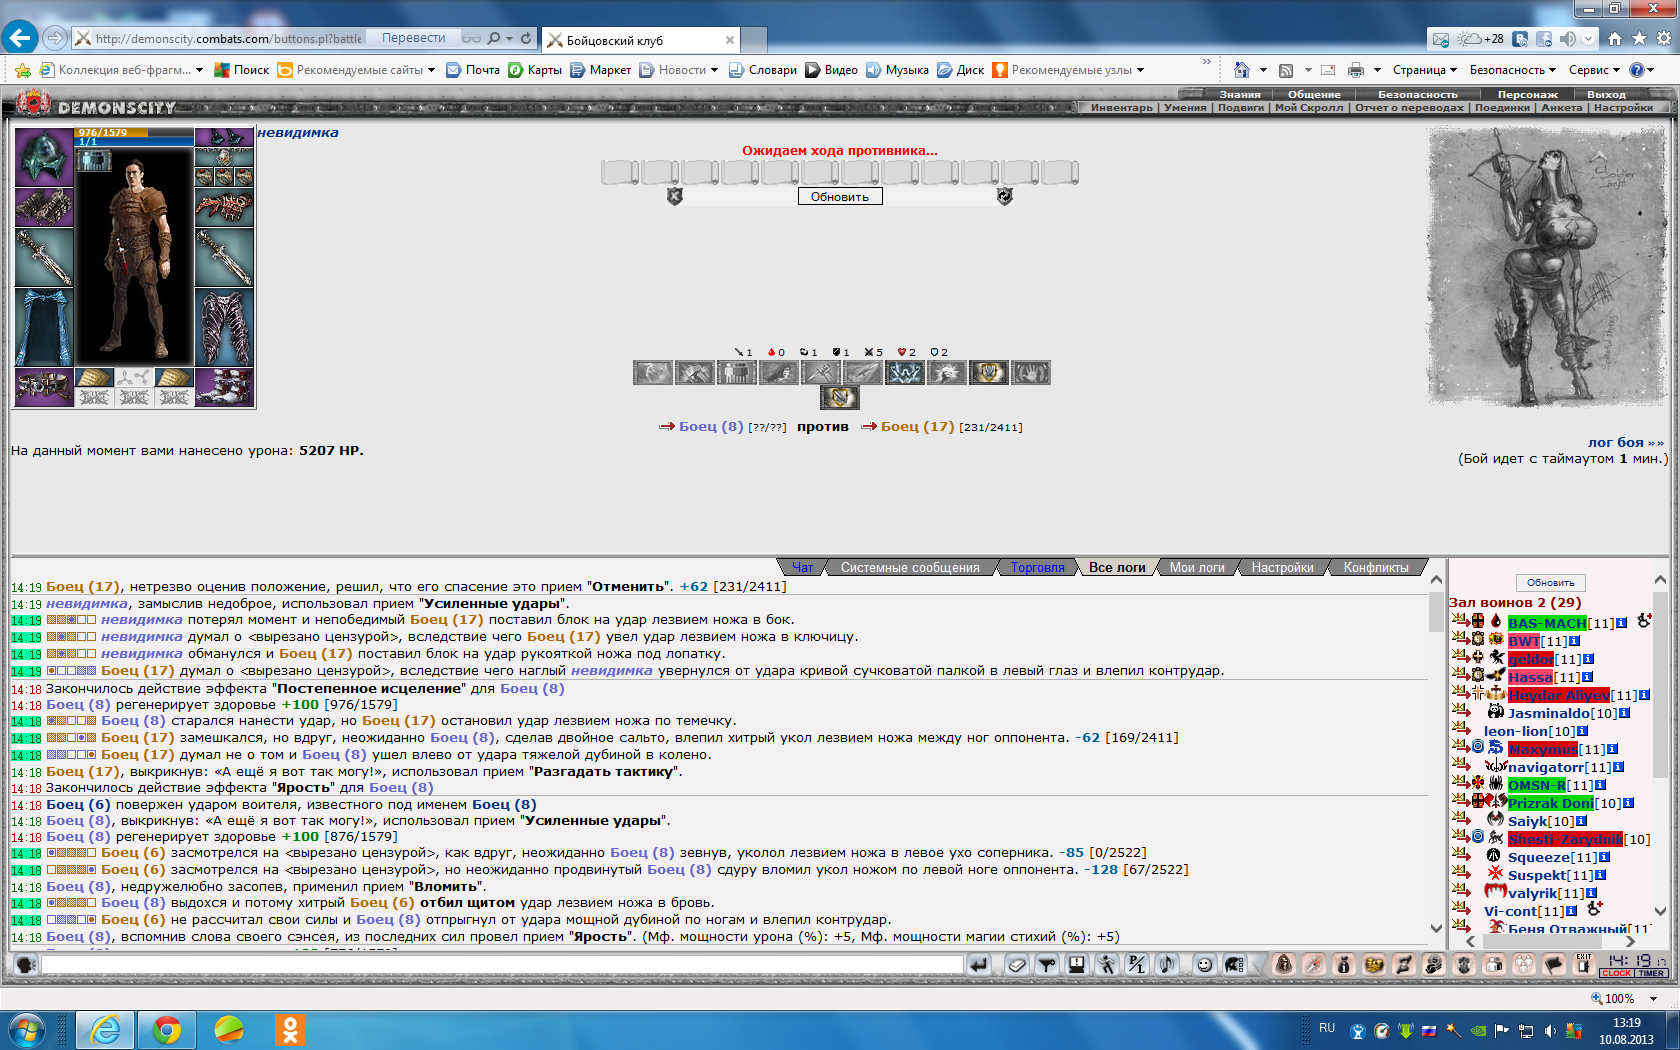This screenshot has height=1050, width=1680.
Task: Click the smiley emoticons icon in chat bar
Action: (1205, 965)
